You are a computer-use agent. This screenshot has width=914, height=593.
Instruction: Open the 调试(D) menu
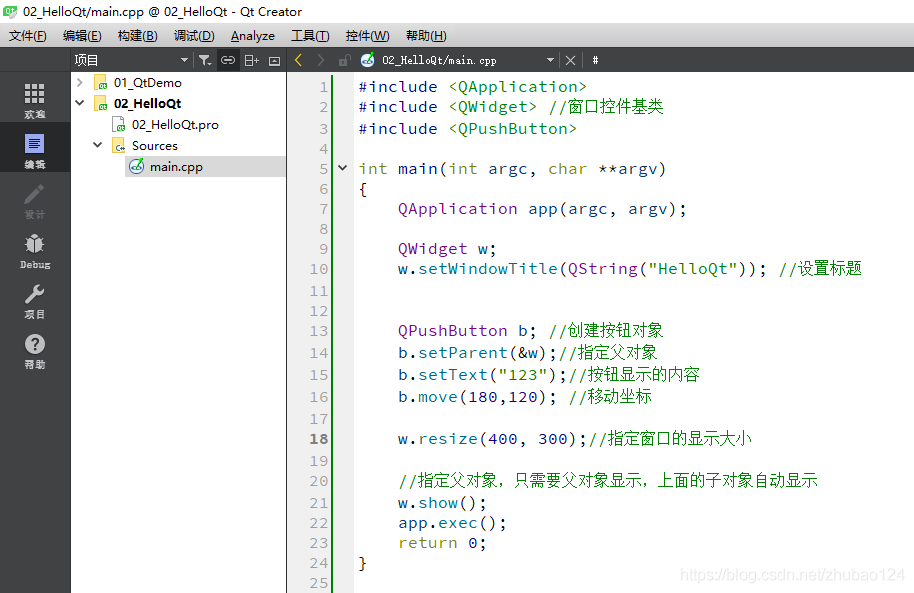194,36
